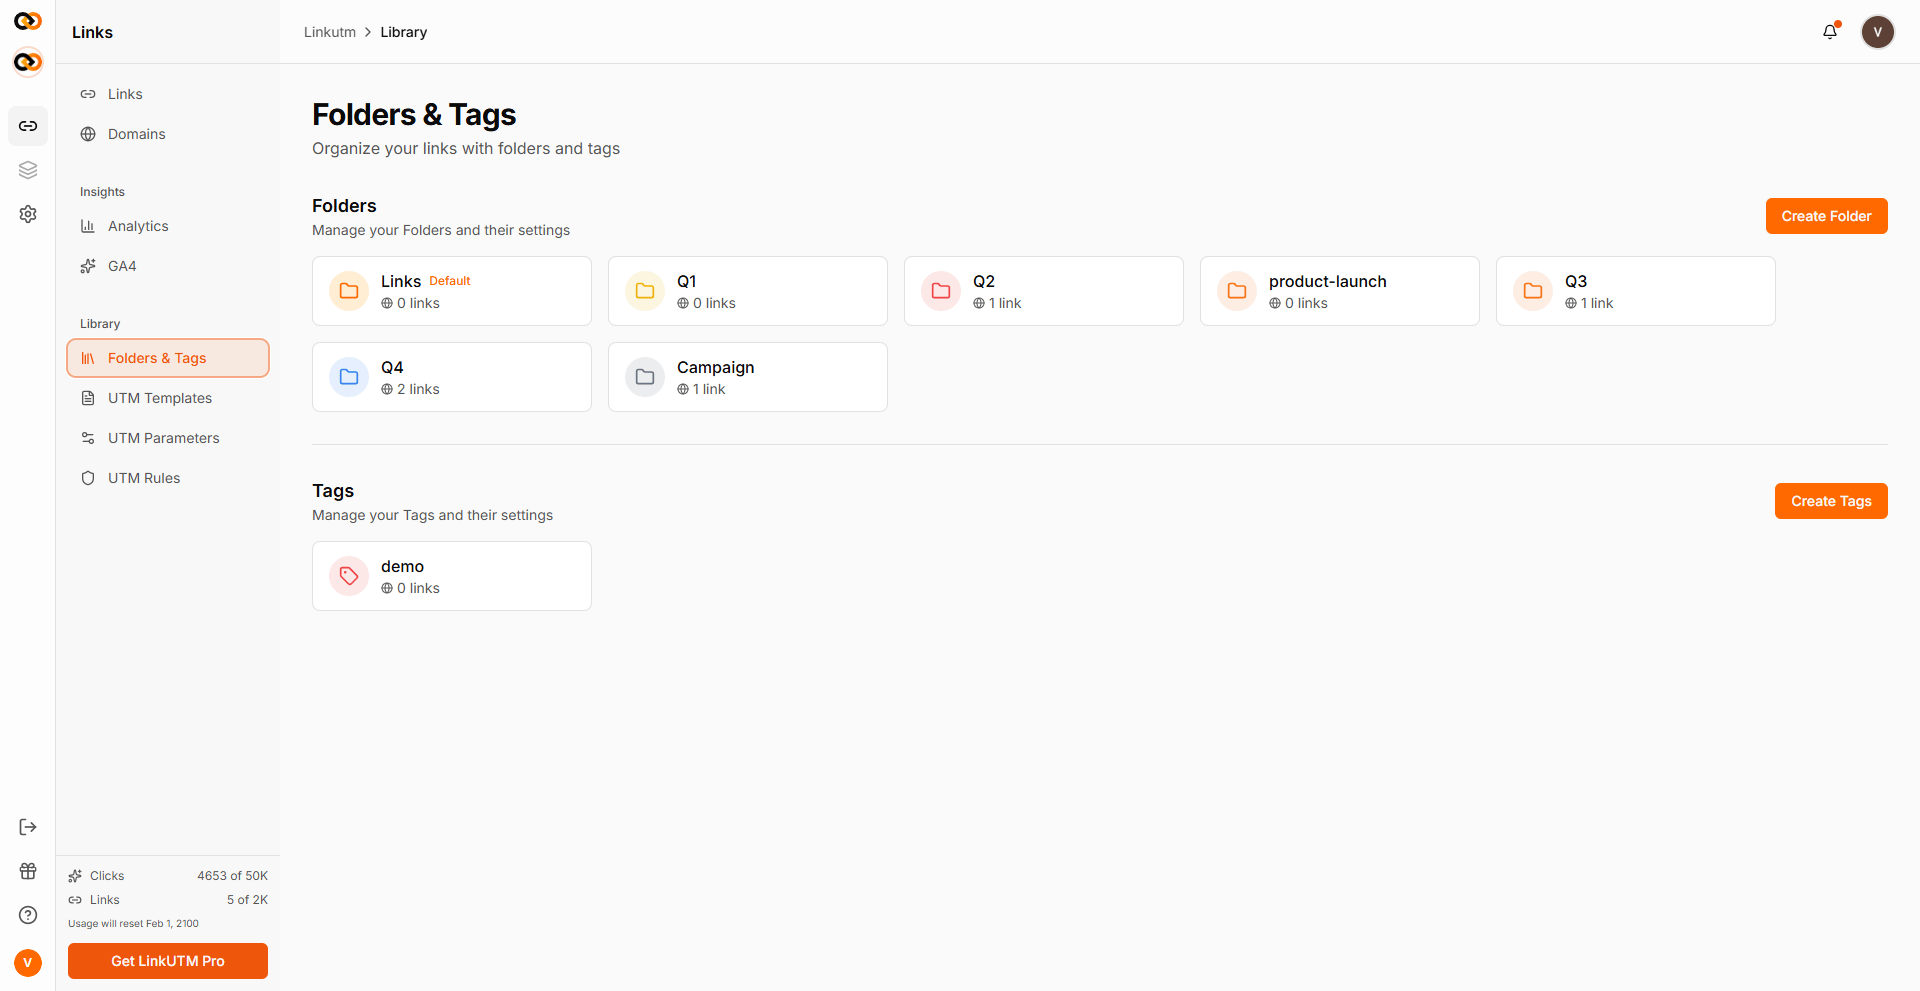Open the demo tag name

coord(403,566)
